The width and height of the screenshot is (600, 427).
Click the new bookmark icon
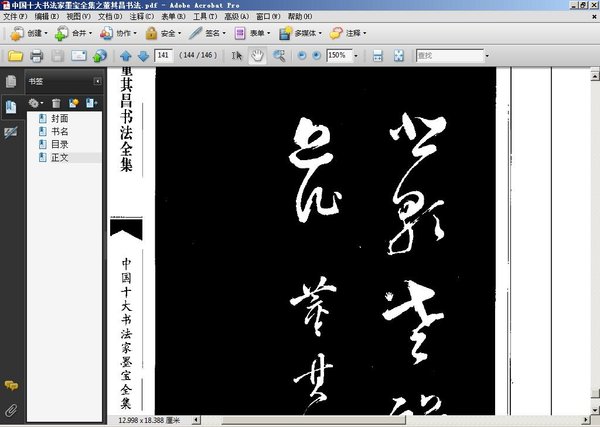click(73, 103)
